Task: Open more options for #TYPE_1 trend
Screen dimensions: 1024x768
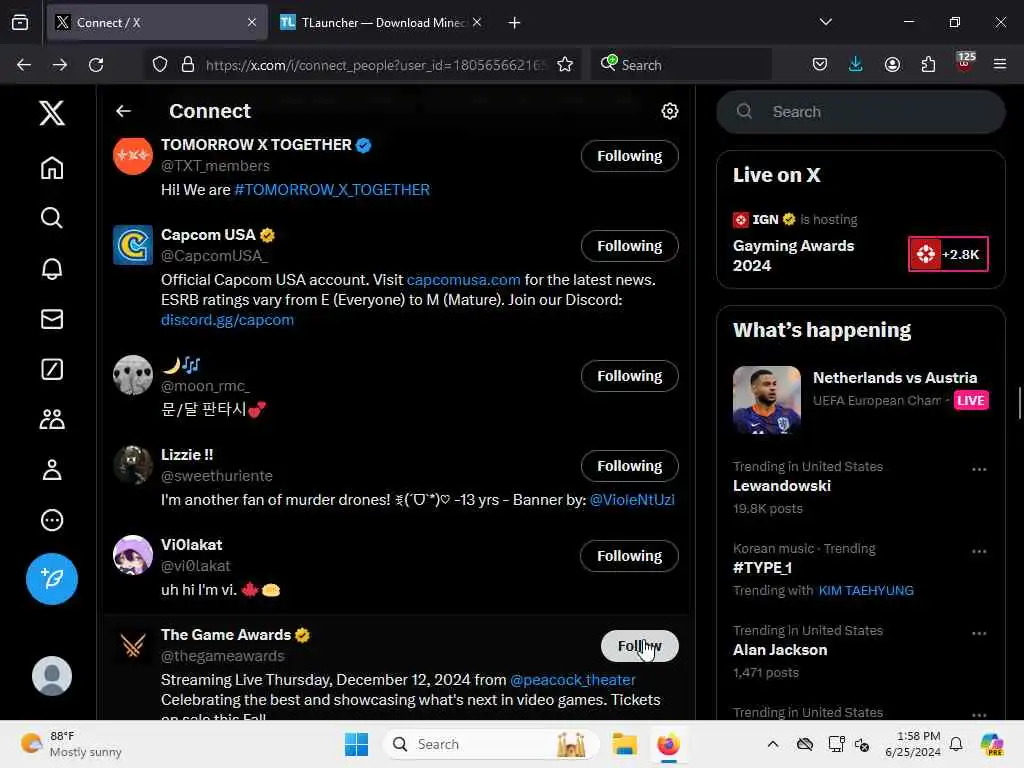Action: click(x=978, y=551)
